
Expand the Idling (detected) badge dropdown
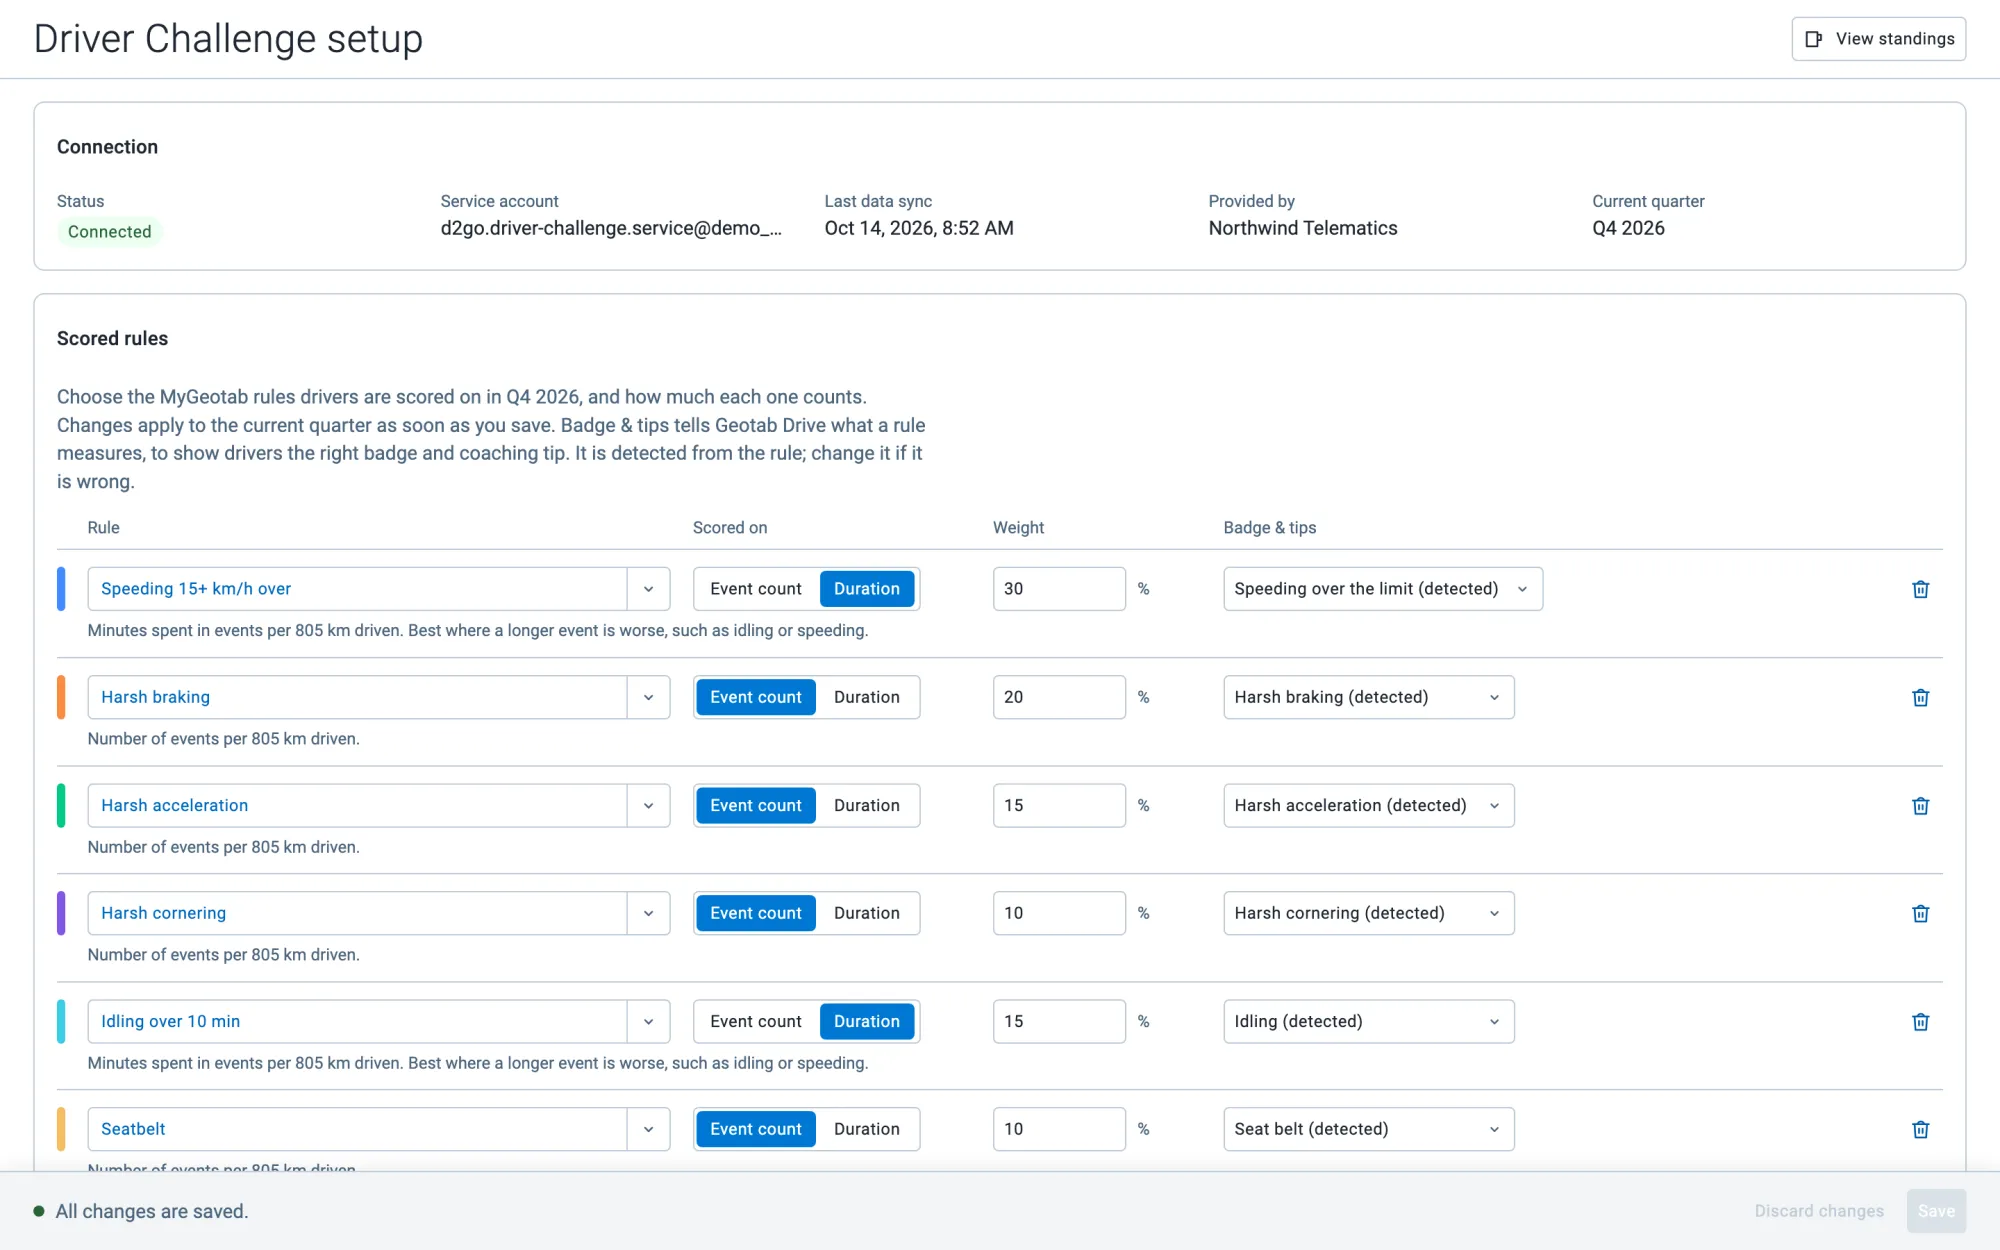point(1369,1021)
